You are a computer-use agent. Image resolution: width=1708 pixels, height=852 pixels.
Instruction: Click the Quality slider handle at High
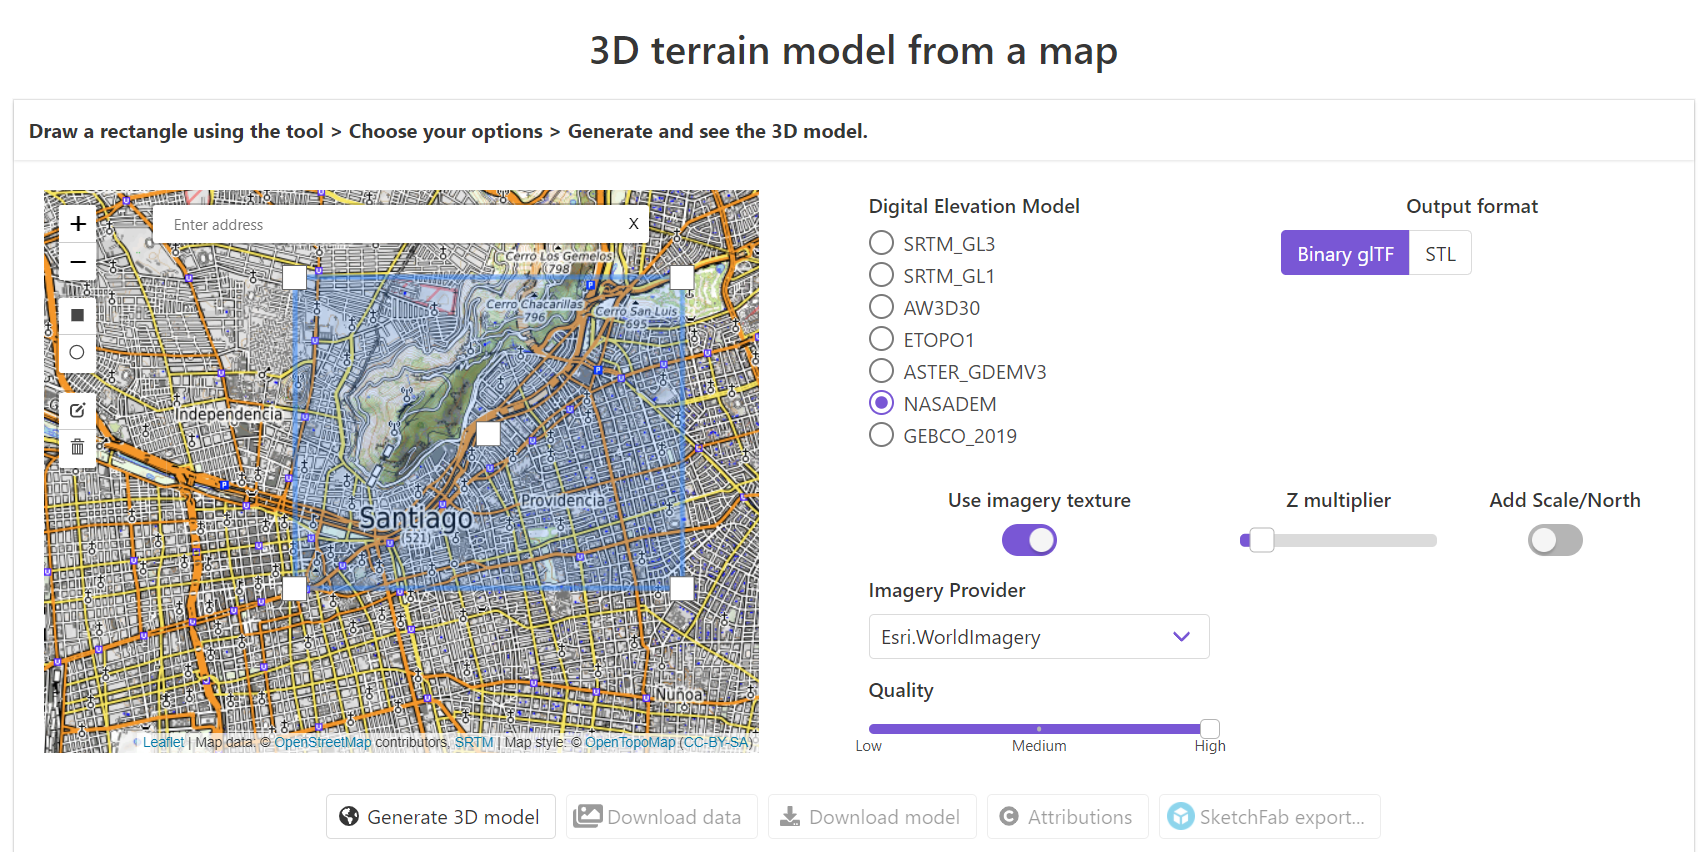pyautogui.click(x=1210, y=728)
